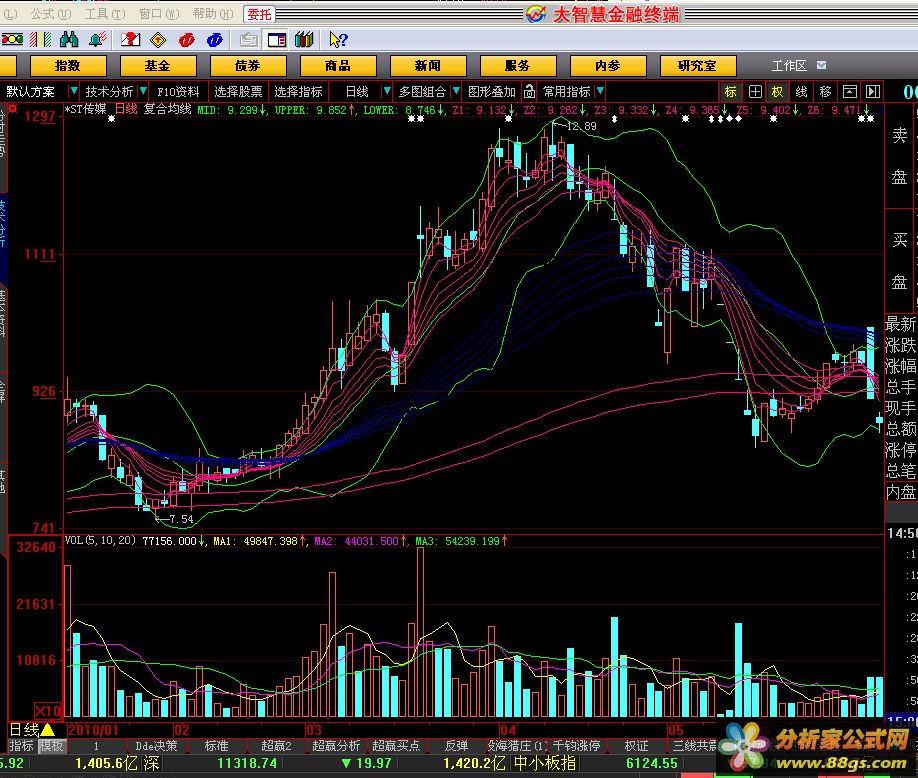Open the striped color bars tool
The image size is (918, 778).
click(40, 39)
